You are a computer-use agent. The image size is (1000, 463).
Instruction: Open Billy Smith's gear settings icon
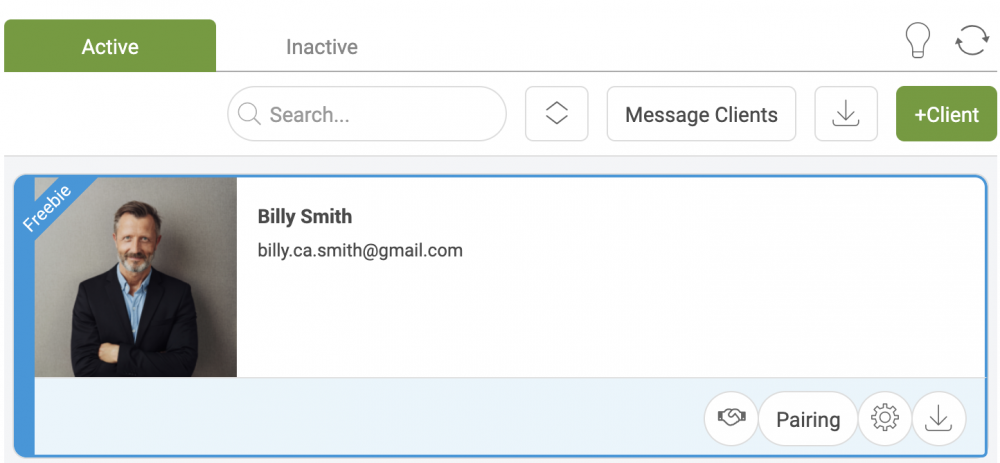885,418
